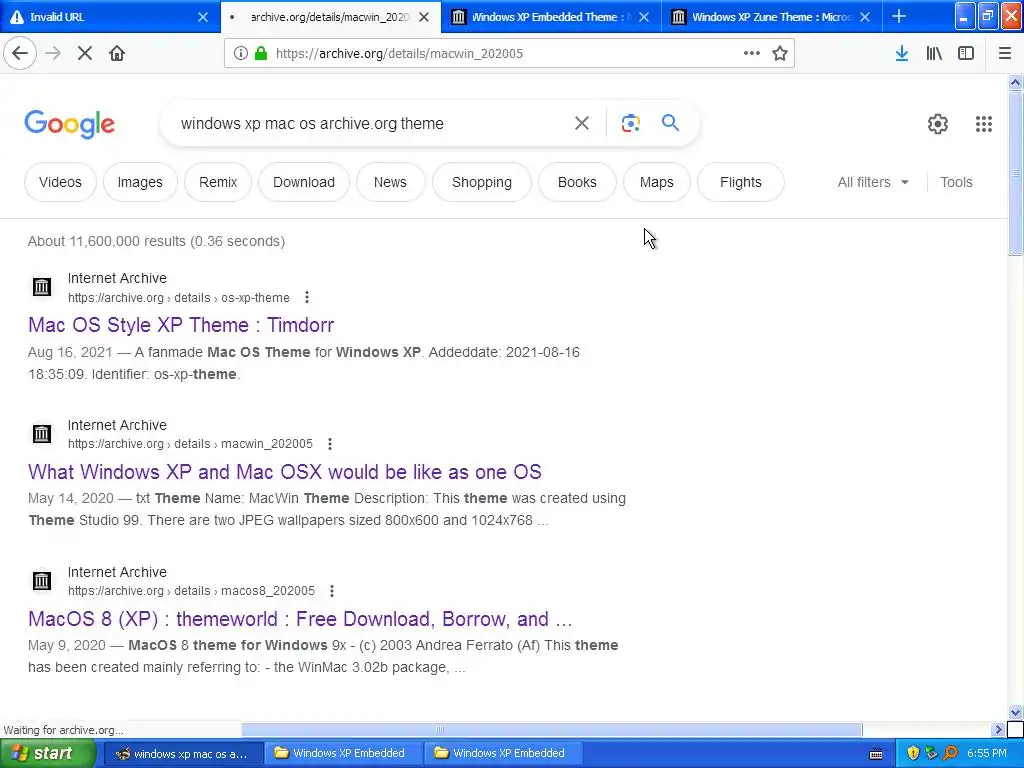The width and height of the screenshot is (1024, 768).
Task: Open the Windows Start button
Action: (47, 753)
